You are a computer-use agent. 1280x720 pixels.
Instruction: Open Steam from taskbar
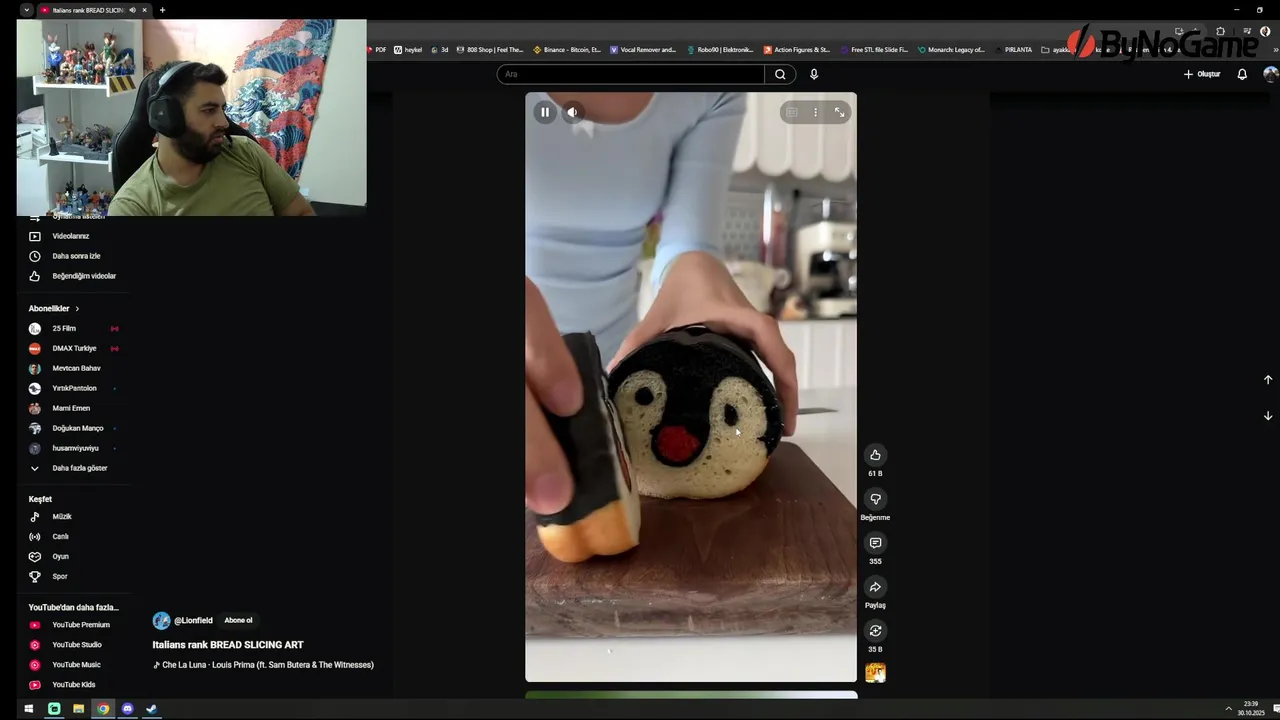tap(151, 709)
